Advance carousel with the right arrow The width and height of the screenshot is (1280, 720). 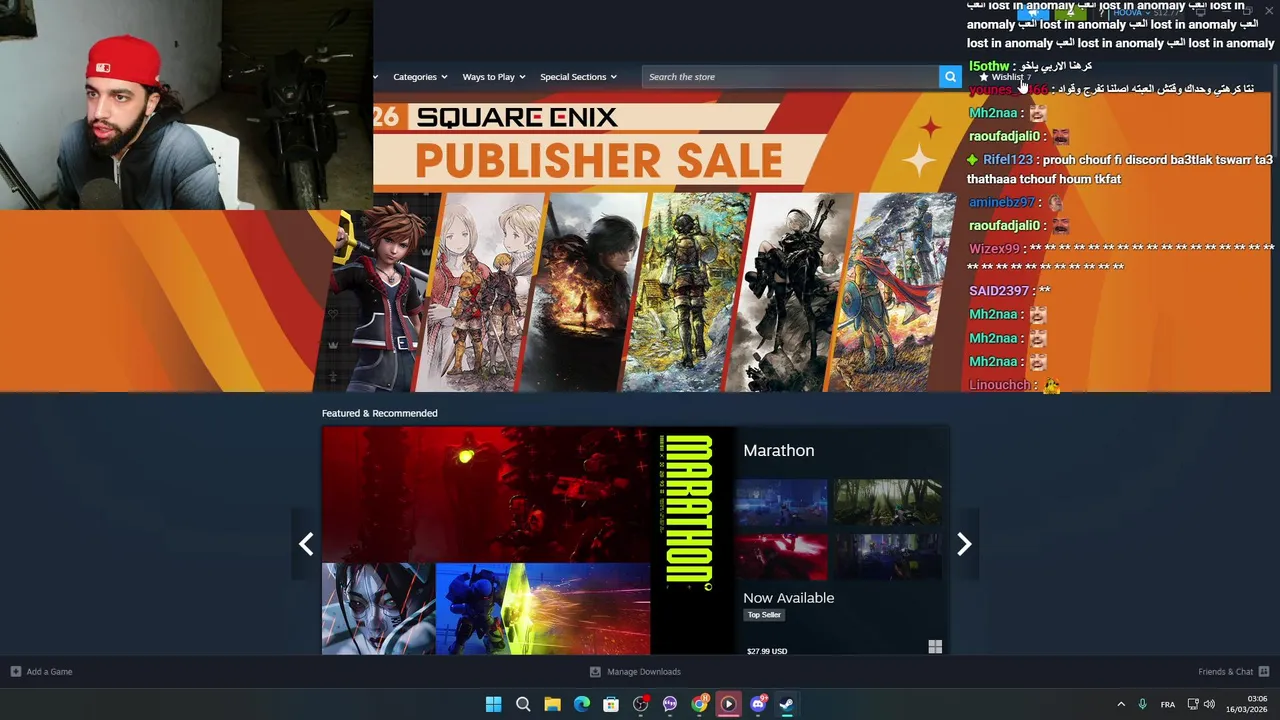[x=964, y=544]
